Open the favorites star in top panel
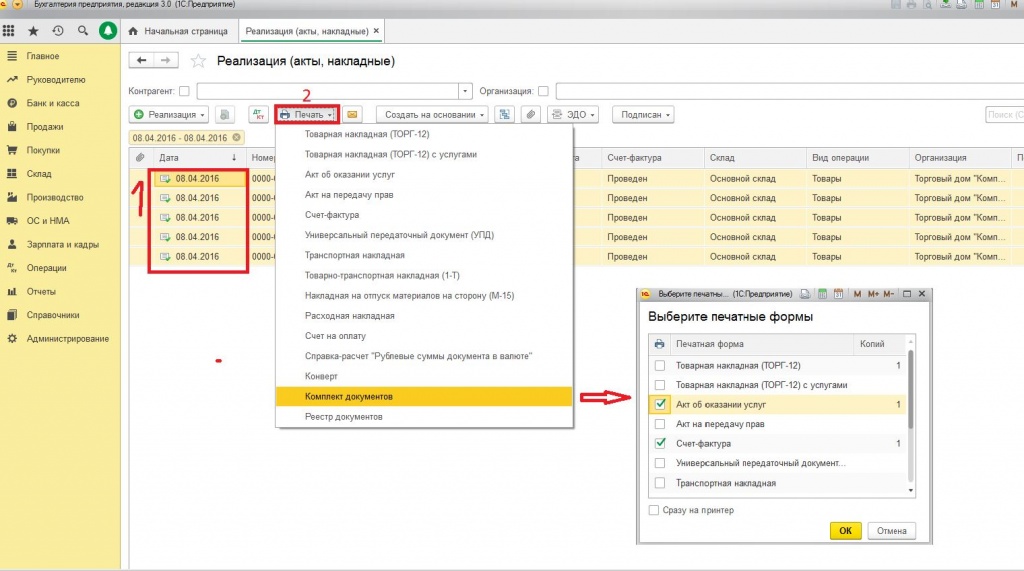Screen dimensions: 1024x571 pos(33,31)
